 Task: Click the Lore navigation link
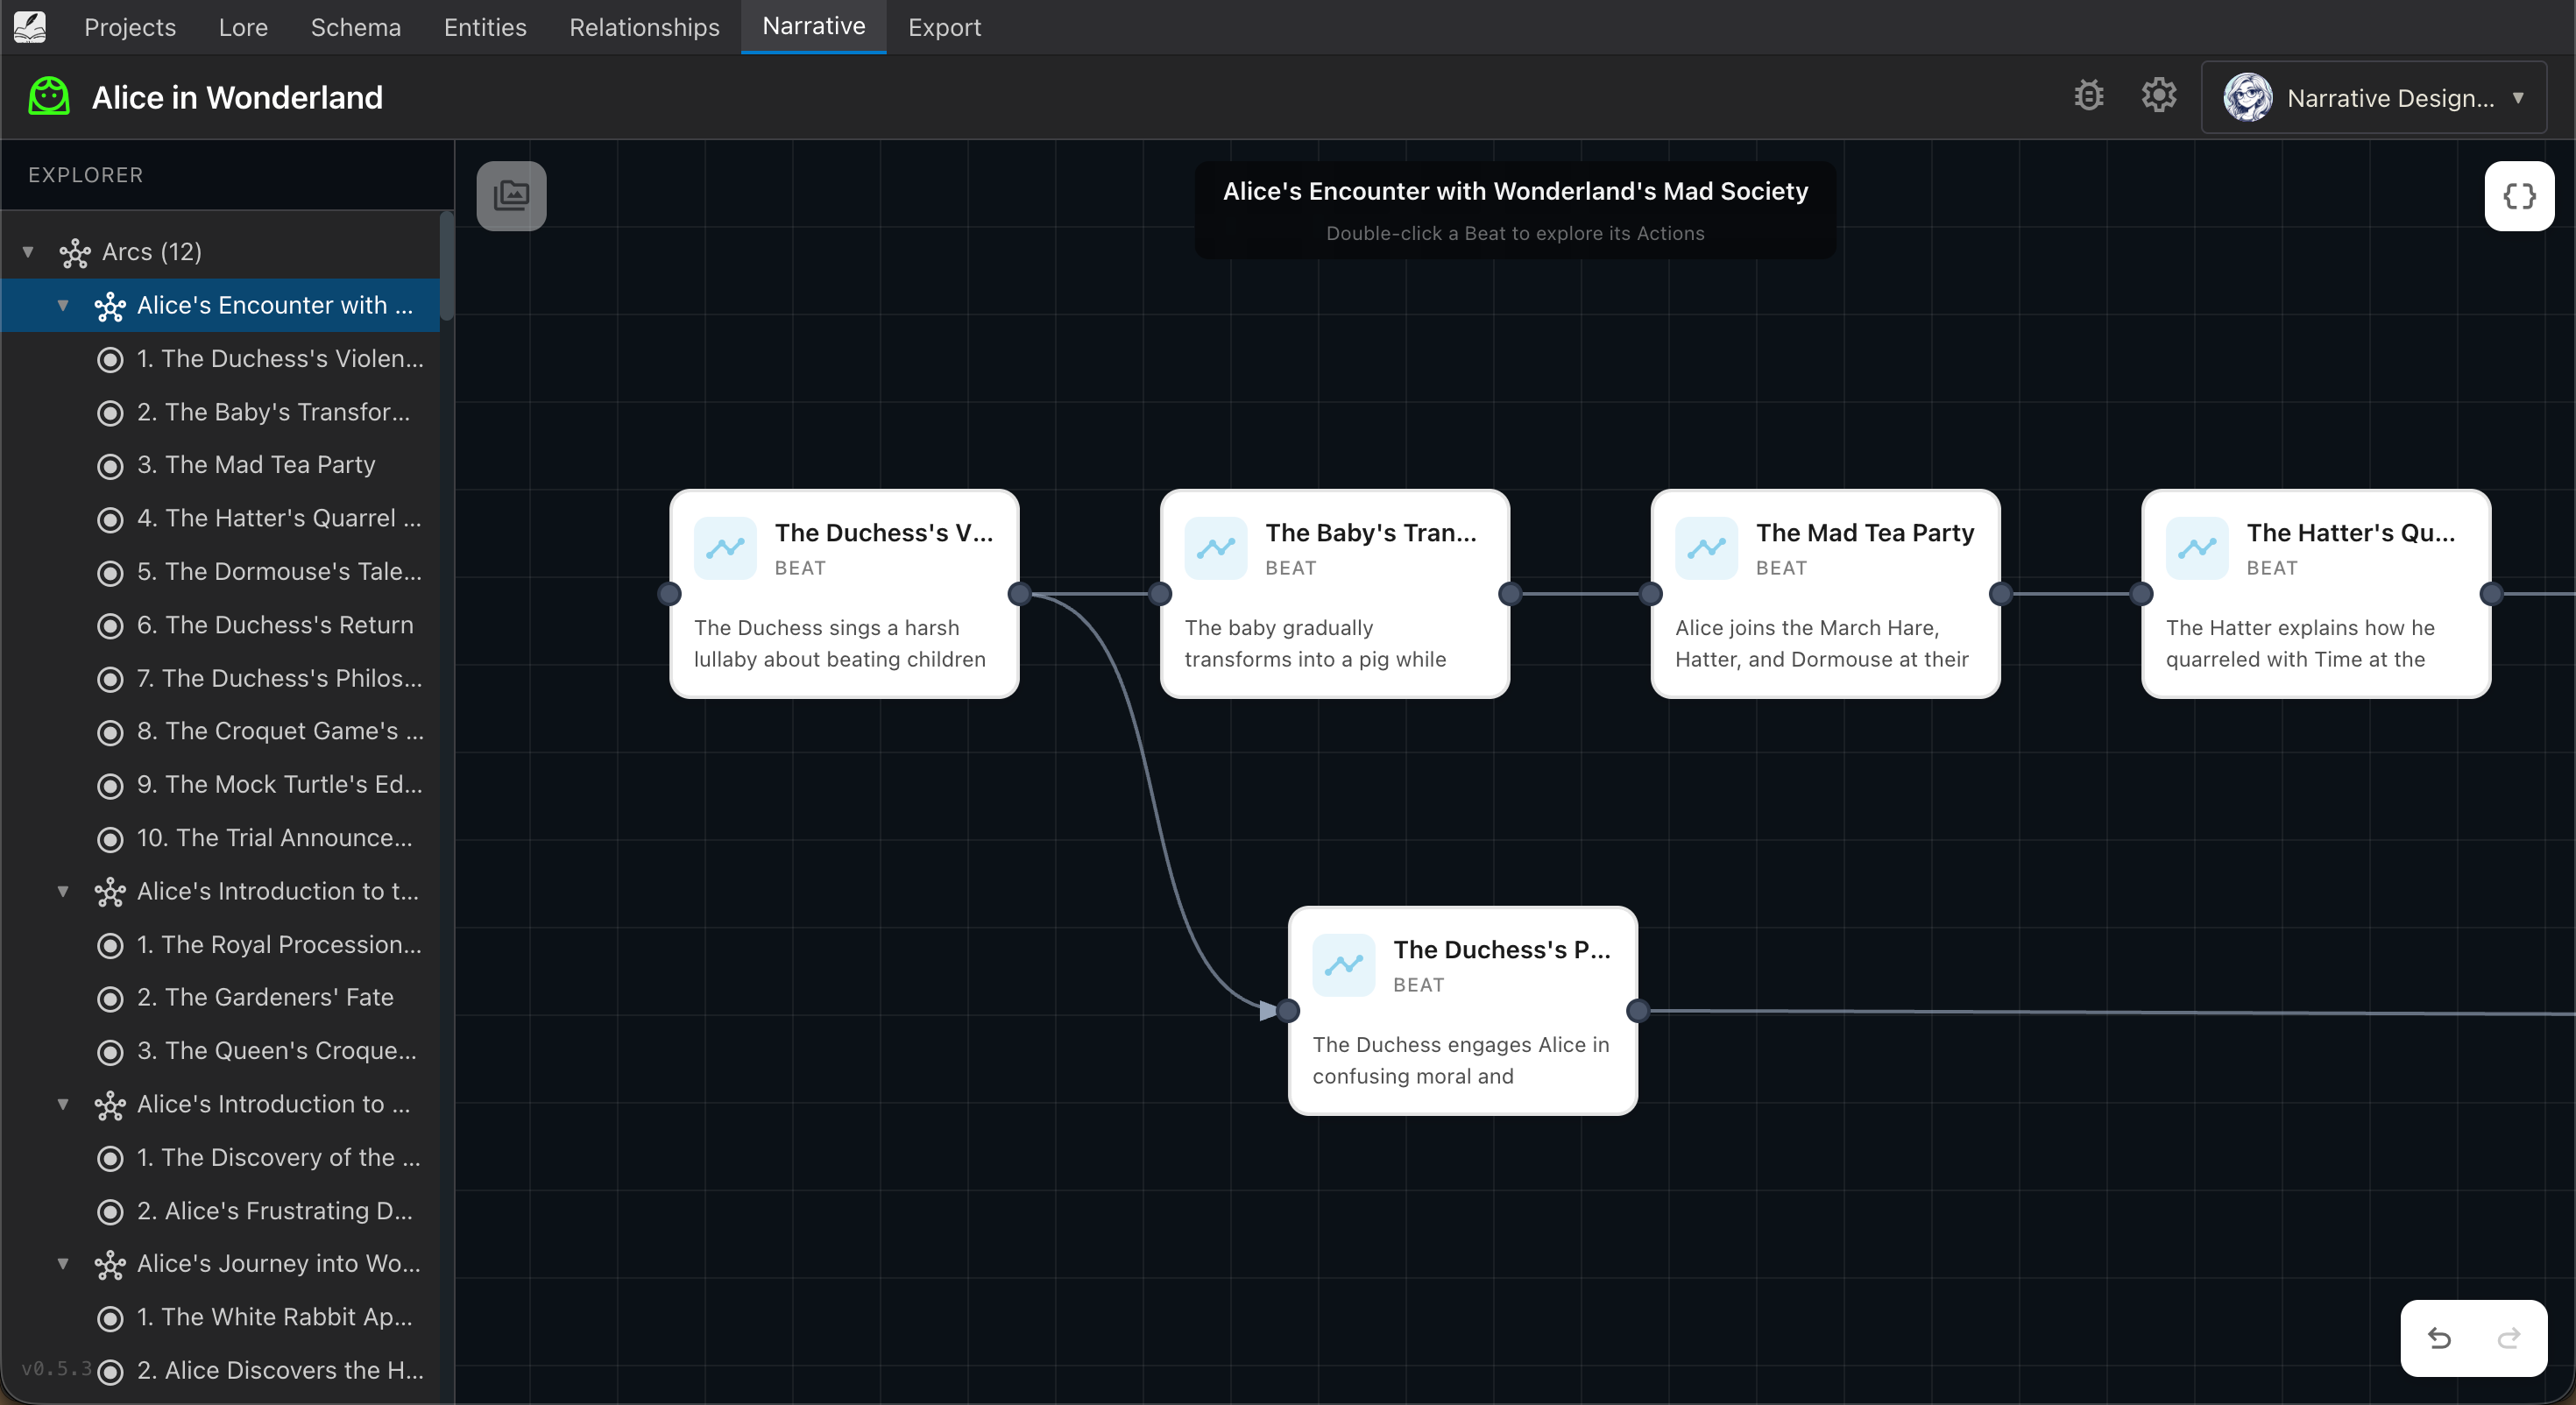(242, 27)
